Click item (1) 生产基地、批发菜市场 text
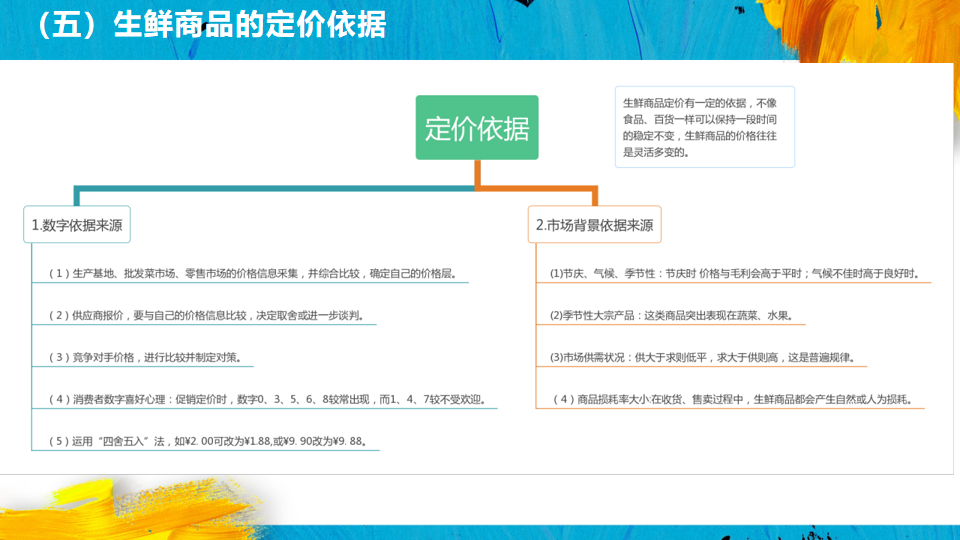960x540 pixels. click(x=253, y=274)
